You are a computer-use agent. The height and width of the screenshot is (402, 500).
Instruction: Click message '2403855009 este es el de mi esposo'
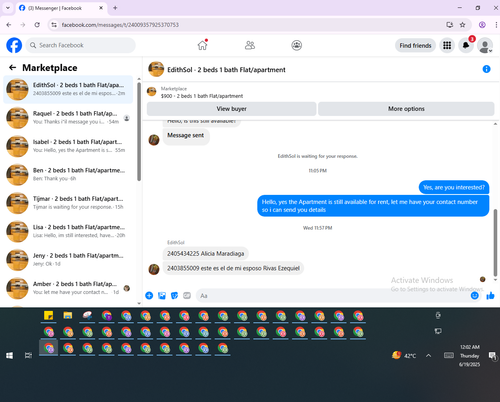tap(233, 268)
